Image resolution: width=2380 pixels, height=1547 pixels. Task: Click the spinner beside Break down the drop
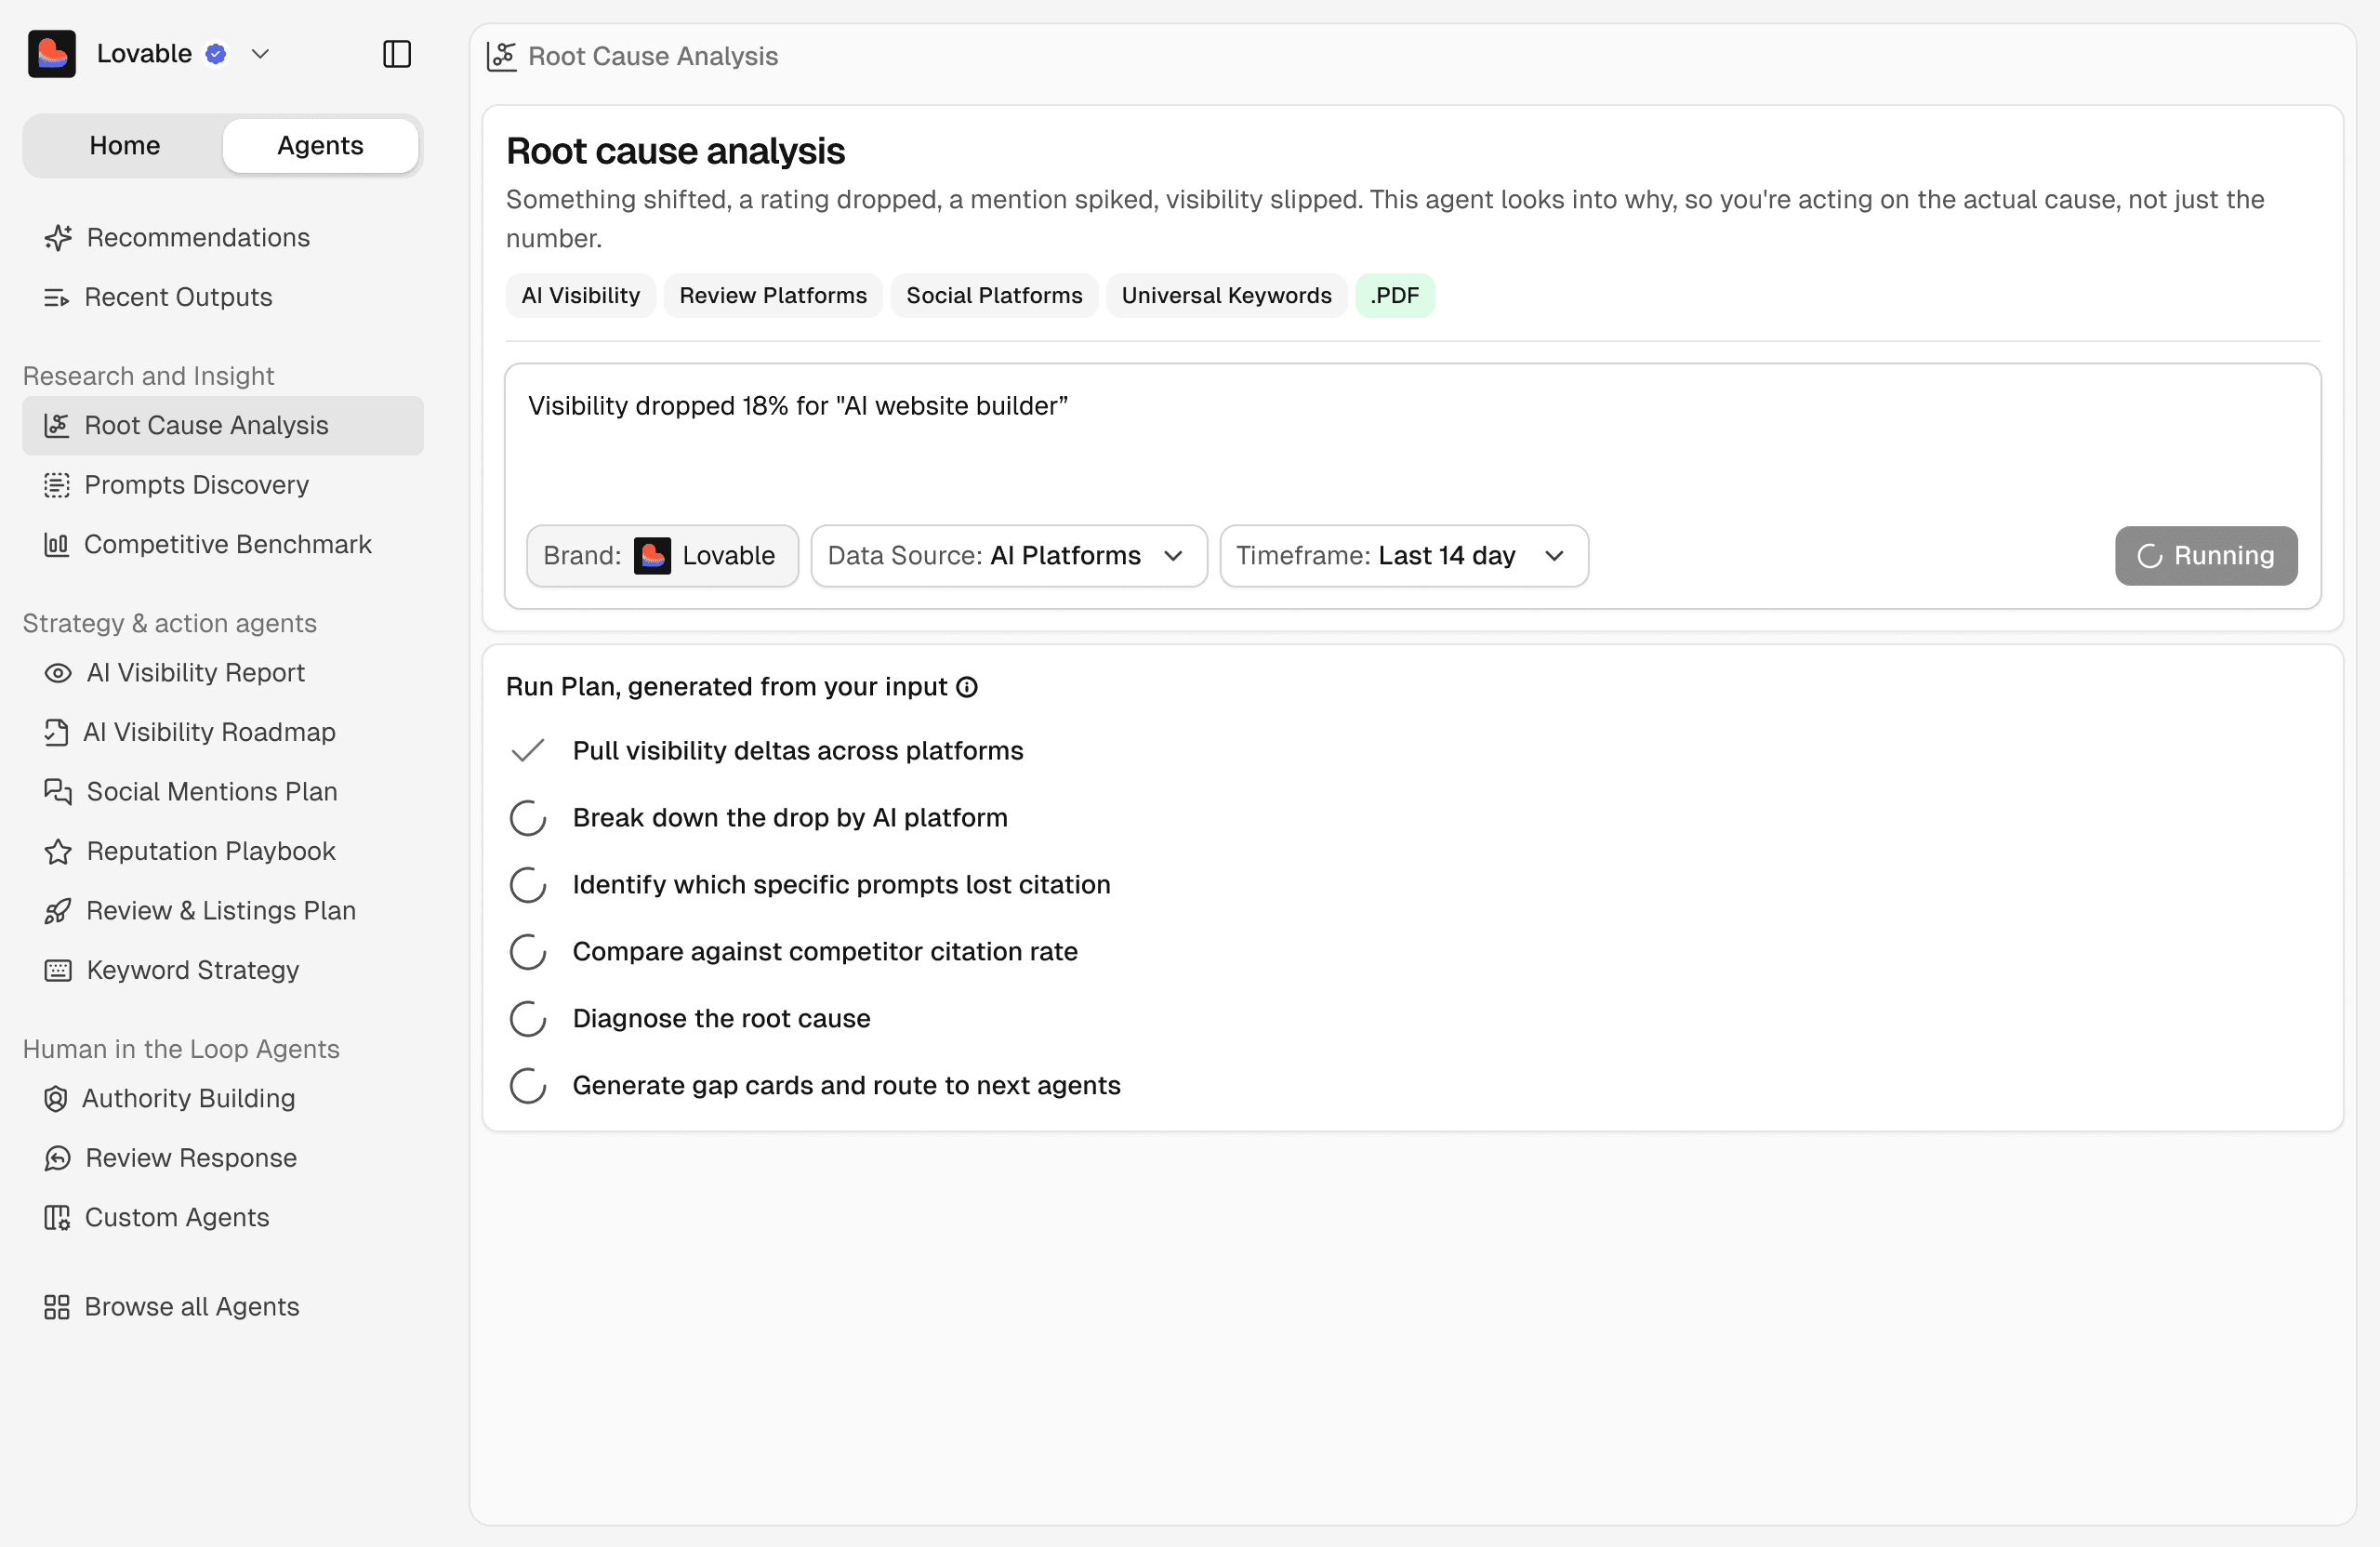click(x=528, y=818)
